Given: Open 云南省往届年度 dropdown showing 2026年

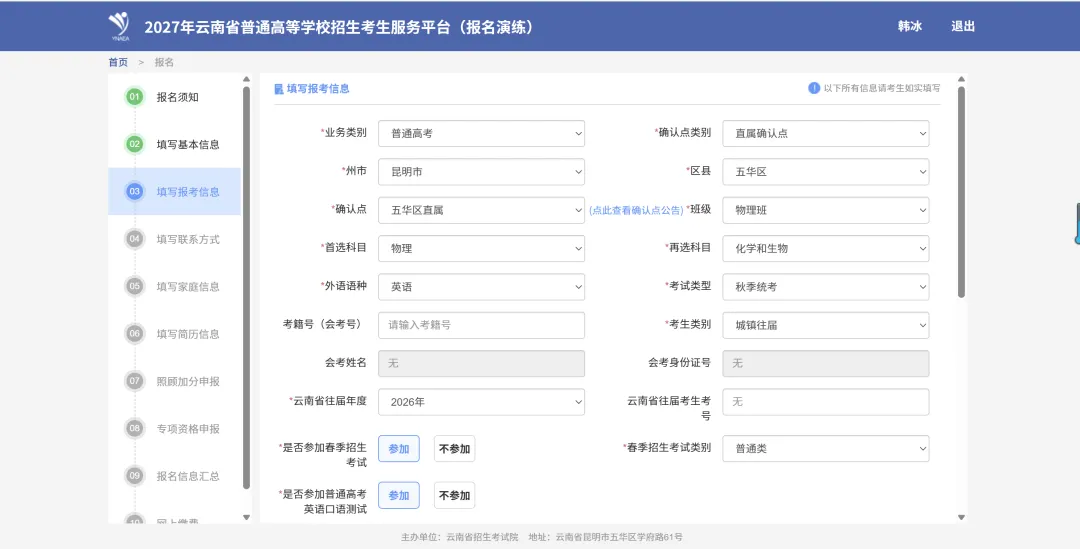Looking at the screenshot, I should [x=481, y=402].
